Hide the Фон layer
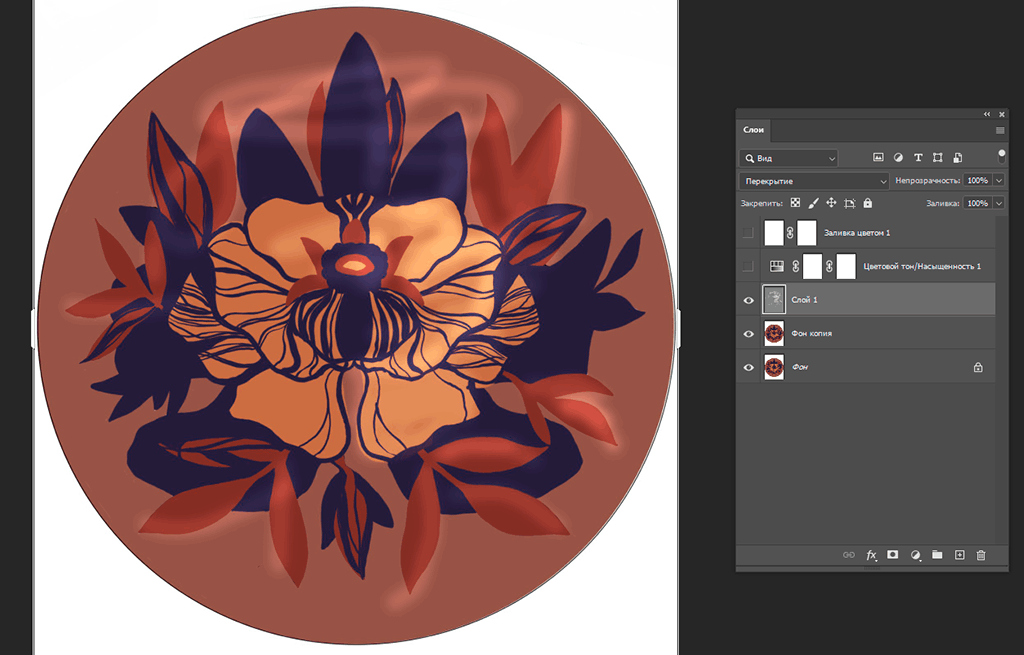The width and height of the screenshot is (1024, 655). (x=748, y=367)
